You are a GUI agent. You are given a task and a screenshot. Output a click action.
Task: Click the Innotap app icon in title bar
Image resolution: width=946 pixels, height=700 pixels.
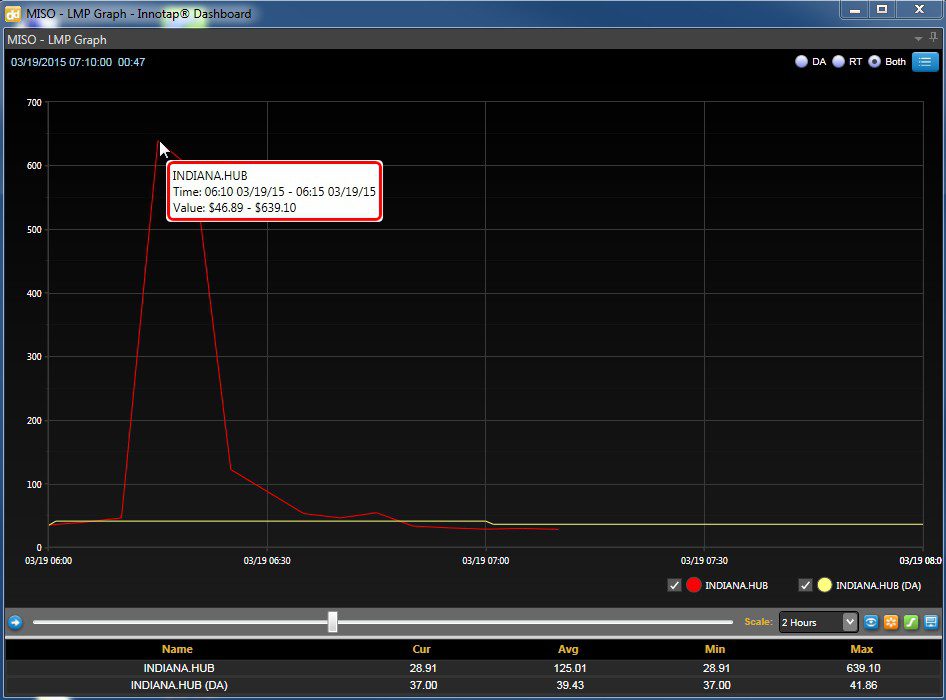pos(12,13)
